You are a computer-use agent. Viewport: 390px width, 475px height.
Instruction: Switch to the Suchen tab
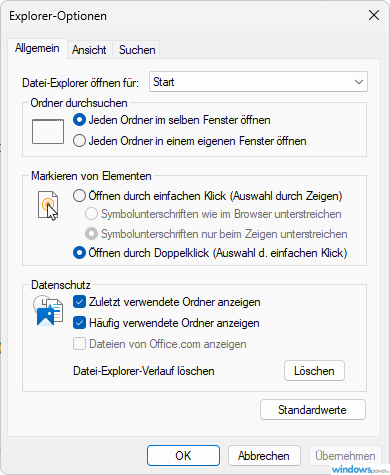tap(137, 50)
